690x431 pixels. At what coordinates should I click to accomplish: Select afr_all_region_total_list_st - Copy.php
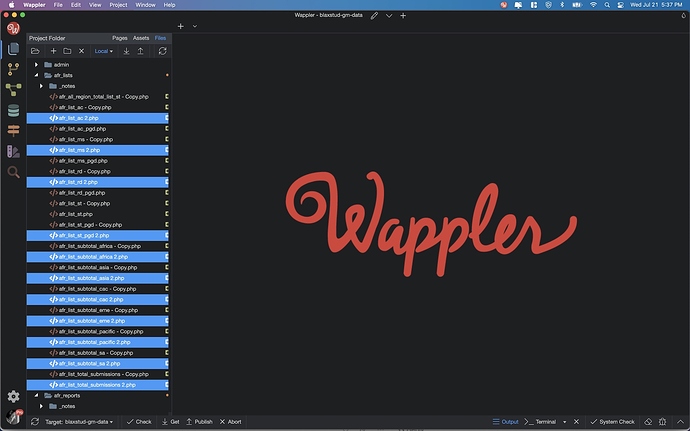97,97
